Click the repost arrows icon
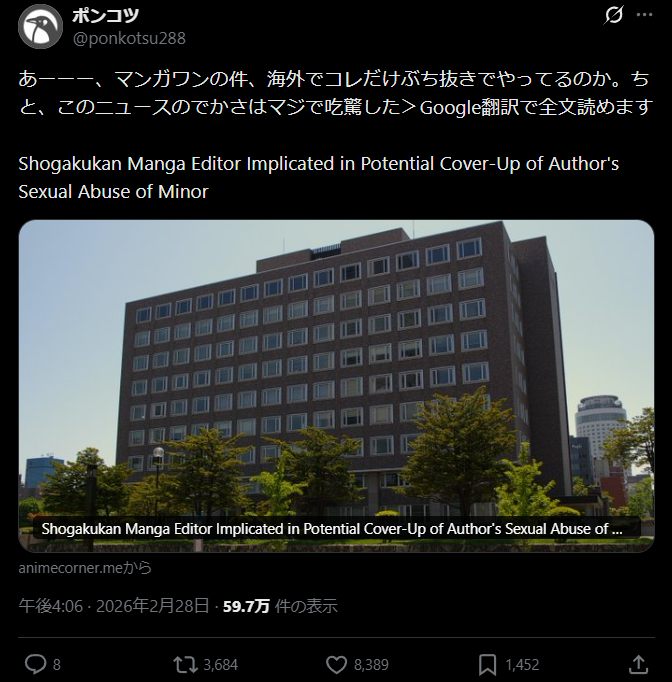Image resolution: width=672 pixels, height=682 pixels. (x=186, y=665)
